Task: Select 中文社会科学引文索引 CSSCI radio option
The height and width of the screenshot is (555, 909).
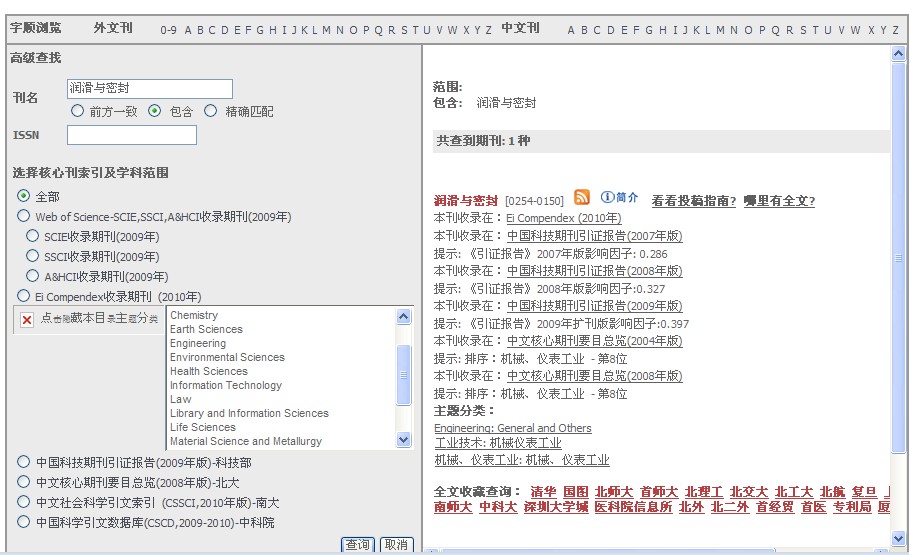Action: tap(23, 502)
